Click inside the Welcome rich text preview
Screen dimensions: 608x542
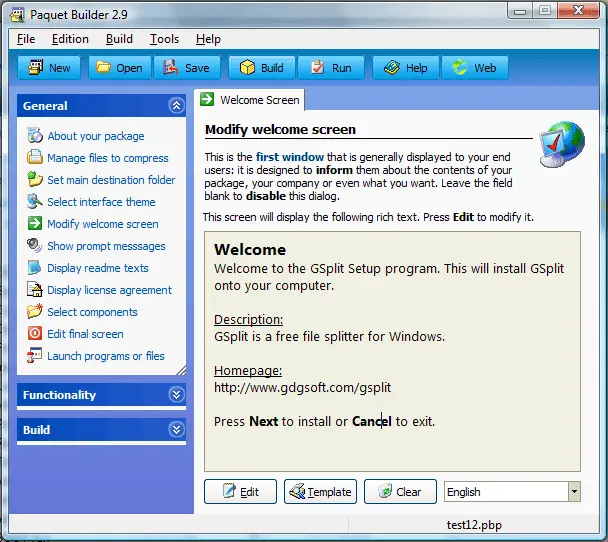[x=392, y=351]
